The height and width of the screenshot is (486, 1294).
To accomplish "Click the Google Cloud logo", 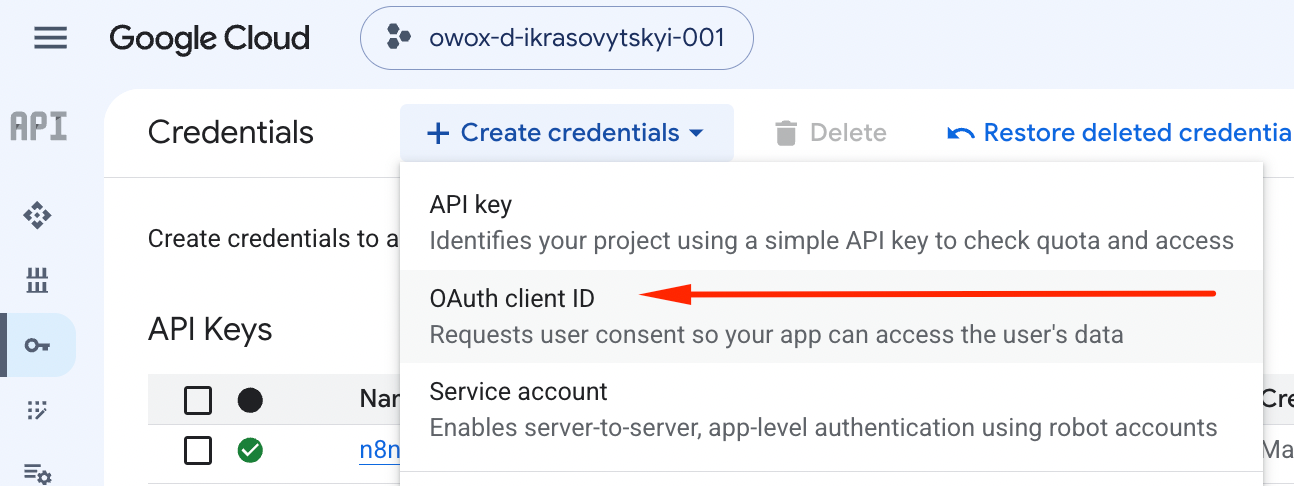I will coord(210,39).
